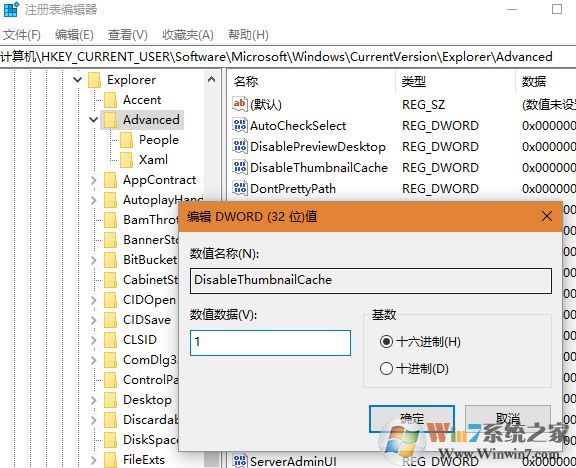
Task: Click the (默认) string value icon
Action: pos(240,104)
